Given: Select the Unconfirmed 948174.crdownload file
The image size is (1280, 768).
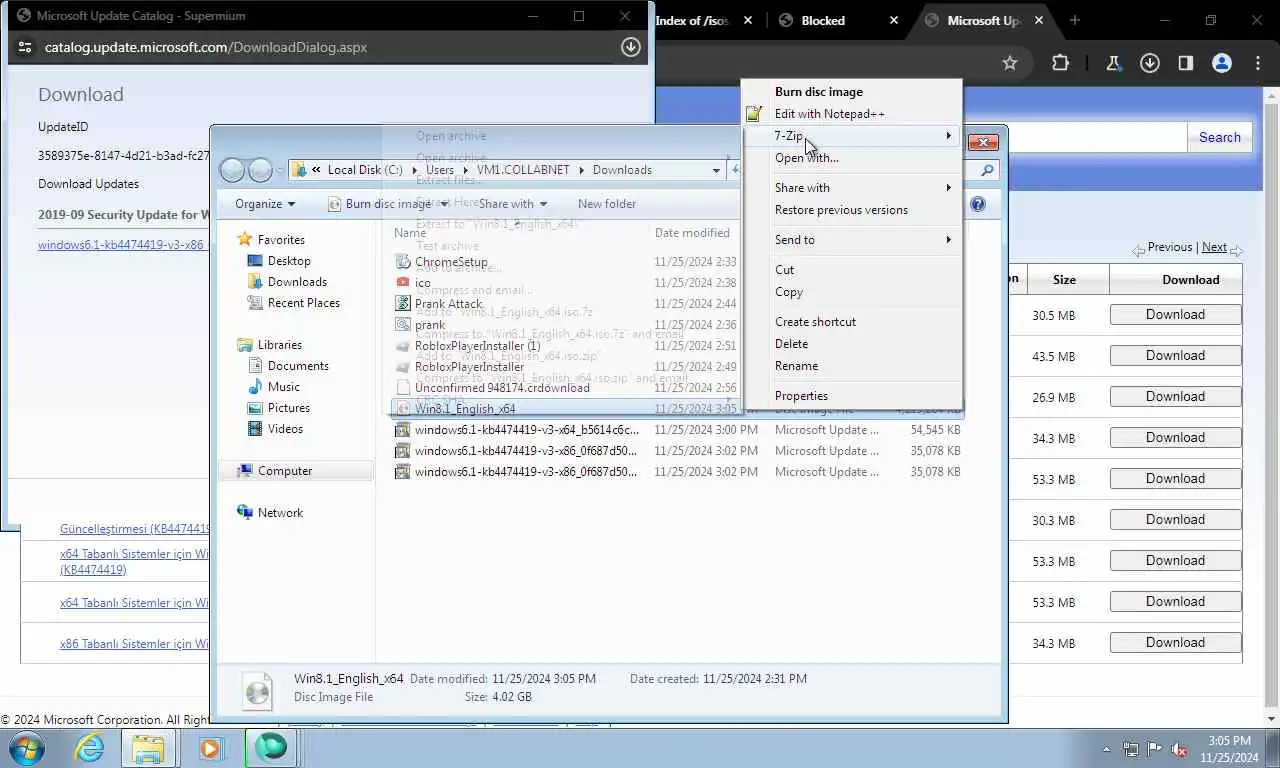Looking at the screenshot, I should click(x=502, y=388).
